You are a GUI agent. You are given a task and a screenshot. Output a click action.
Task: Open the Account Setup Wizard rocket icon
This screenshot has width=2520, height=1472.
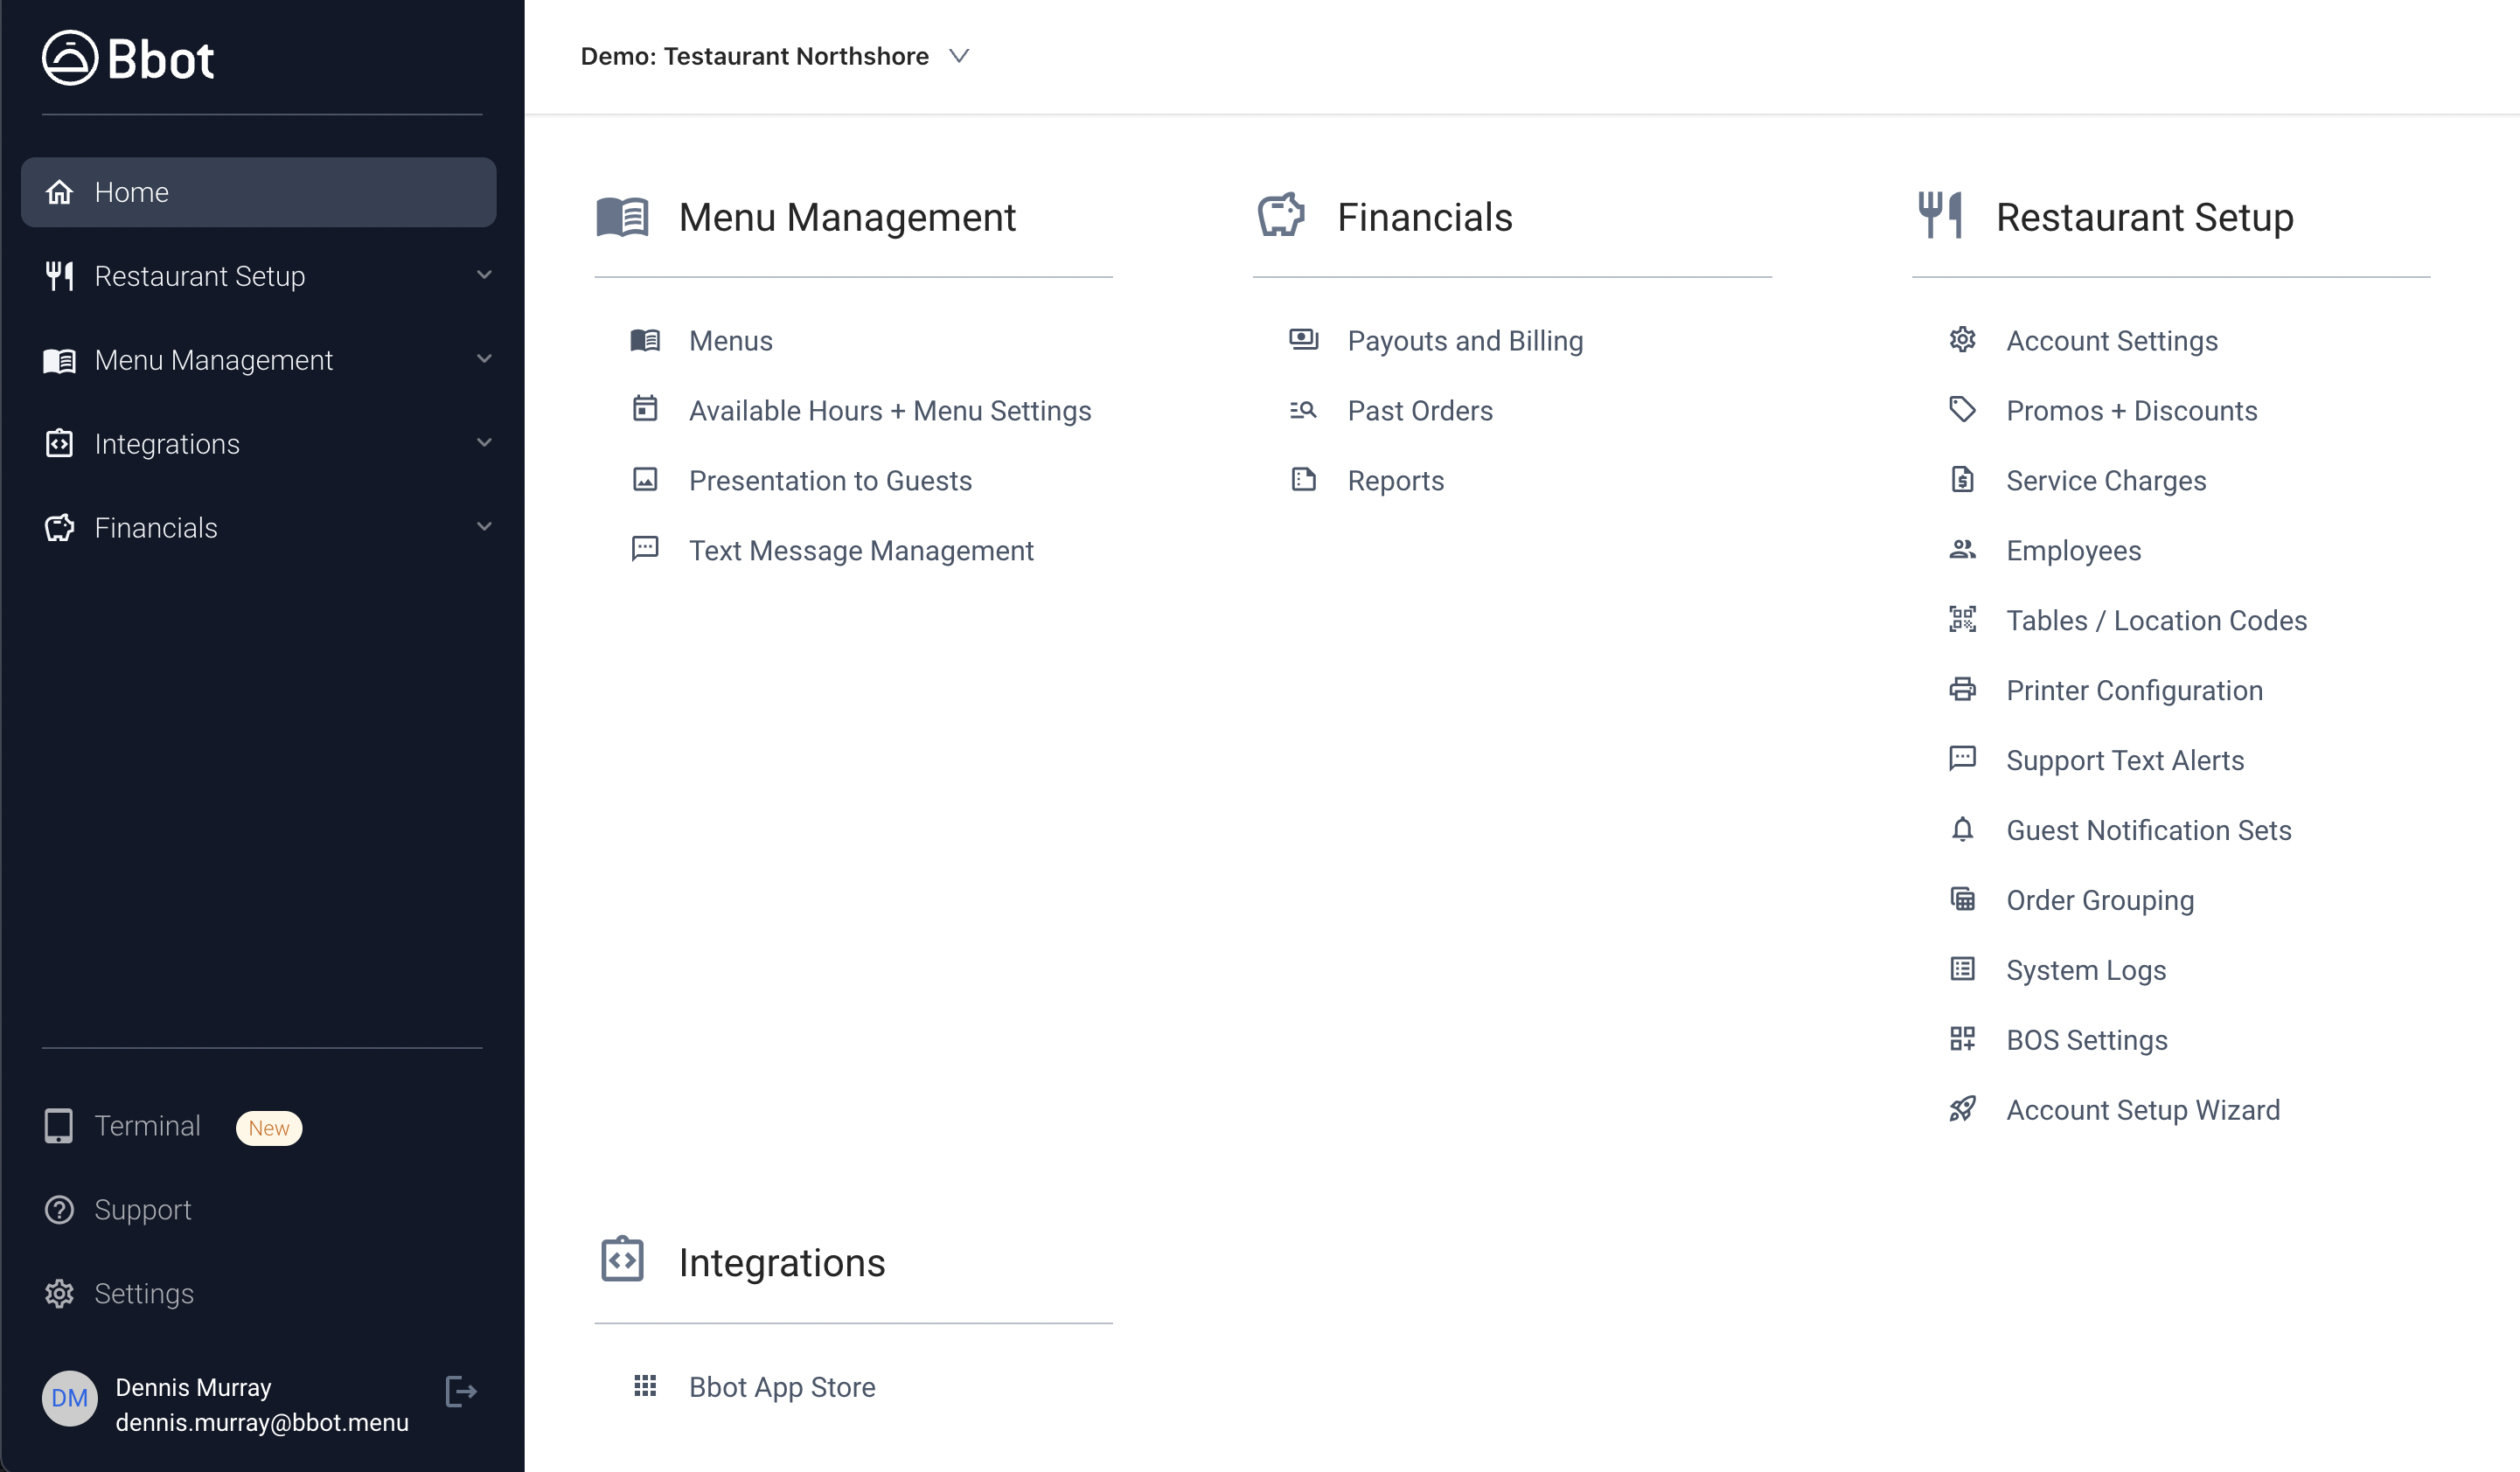(x=1962, y=1109)
